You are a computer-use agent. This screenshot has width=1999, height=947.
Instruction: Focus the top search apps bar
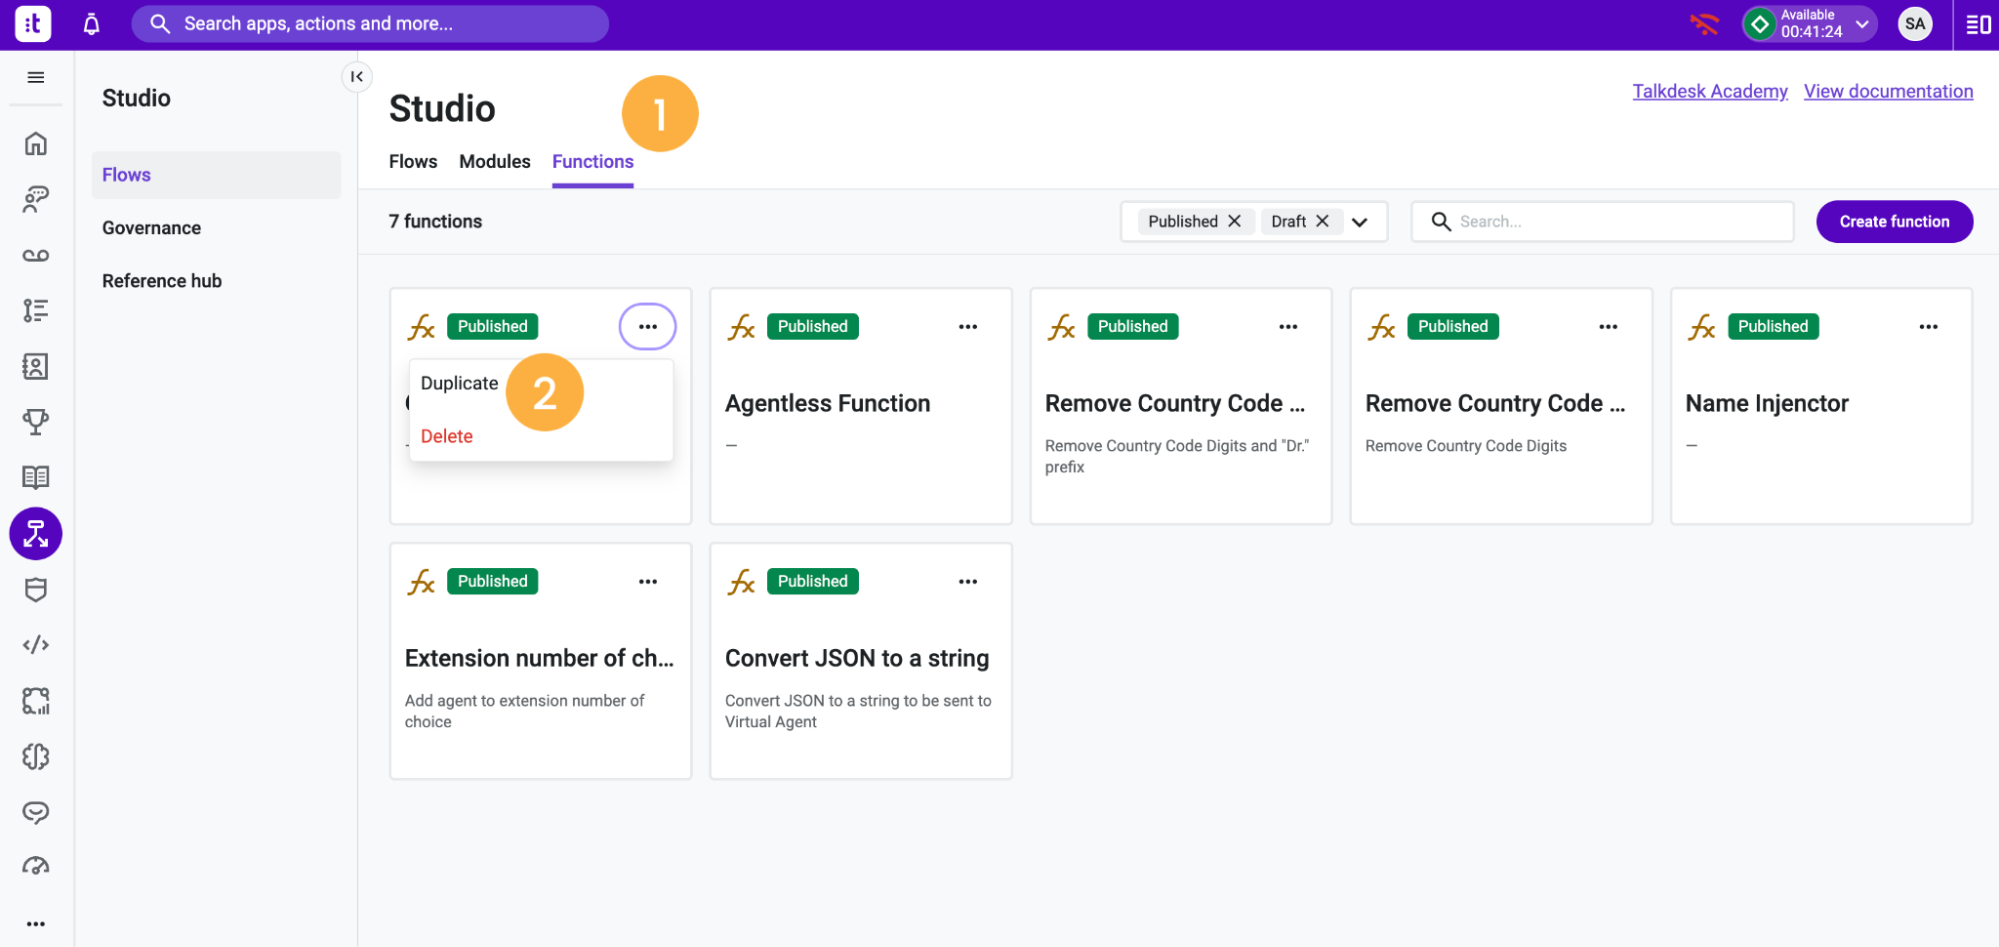pos(370,24)
